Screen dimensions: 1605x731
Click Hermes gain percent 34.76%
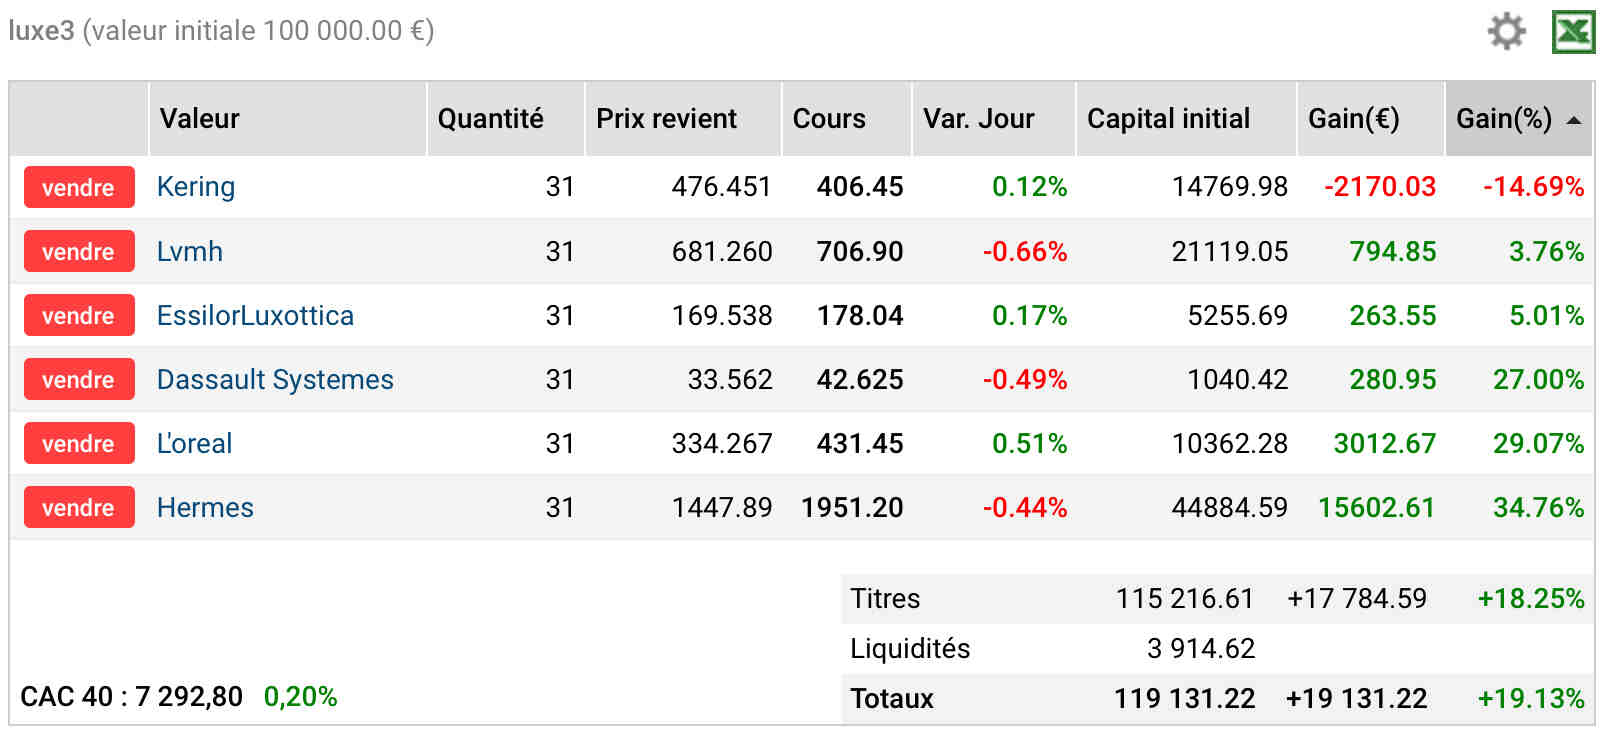[x=1538, y=507]
